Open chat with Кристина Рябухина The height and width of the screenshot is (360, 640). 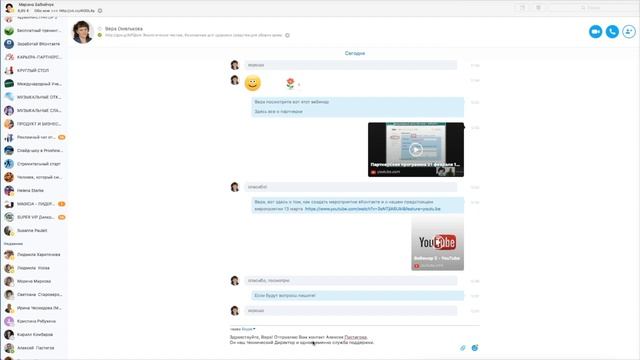coord(34,321)
